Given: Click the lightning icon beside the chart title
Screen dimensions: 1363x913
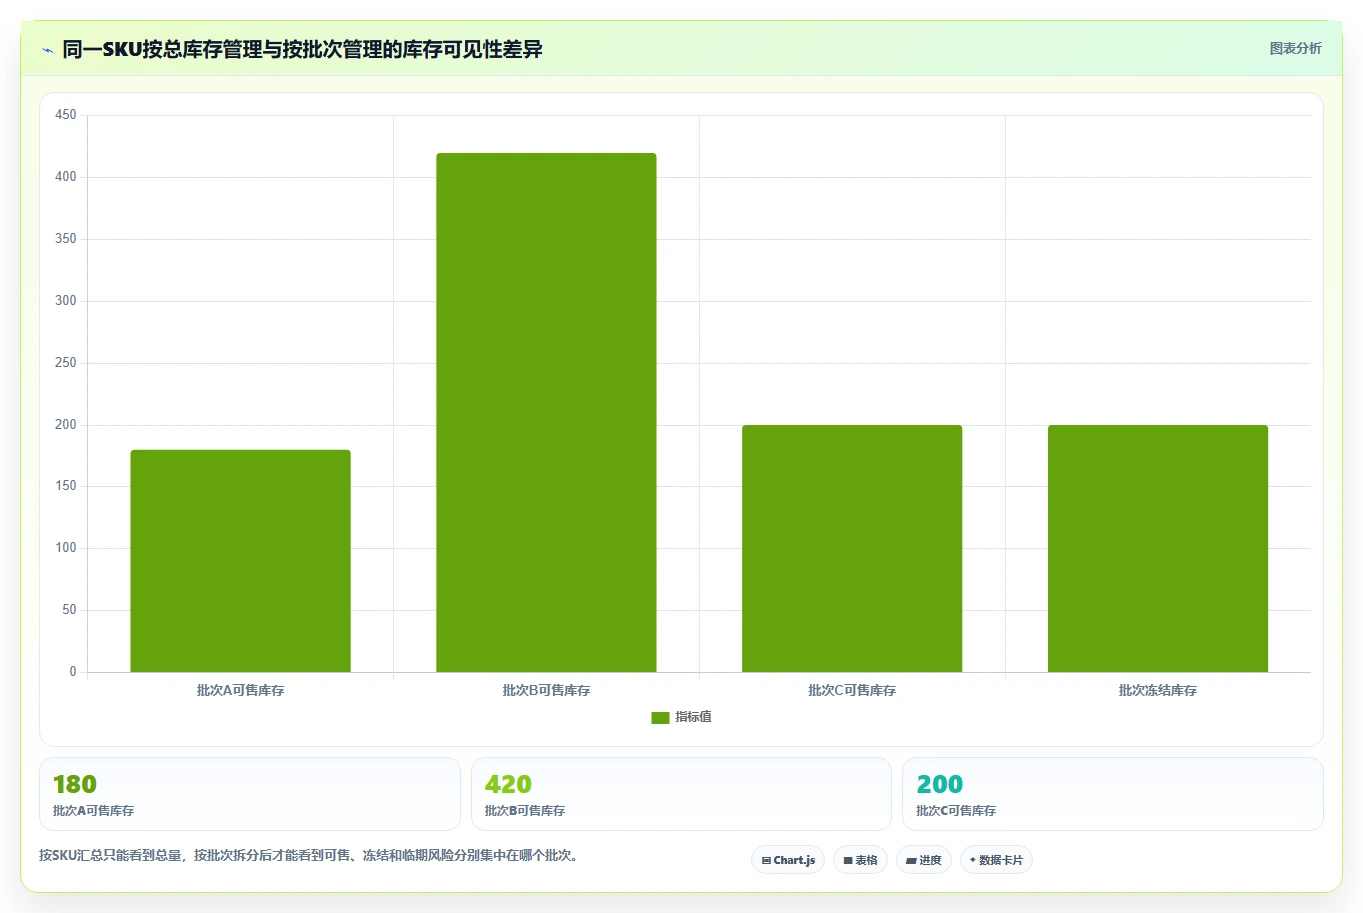Looking at the screenshot, I should point(47,50).
